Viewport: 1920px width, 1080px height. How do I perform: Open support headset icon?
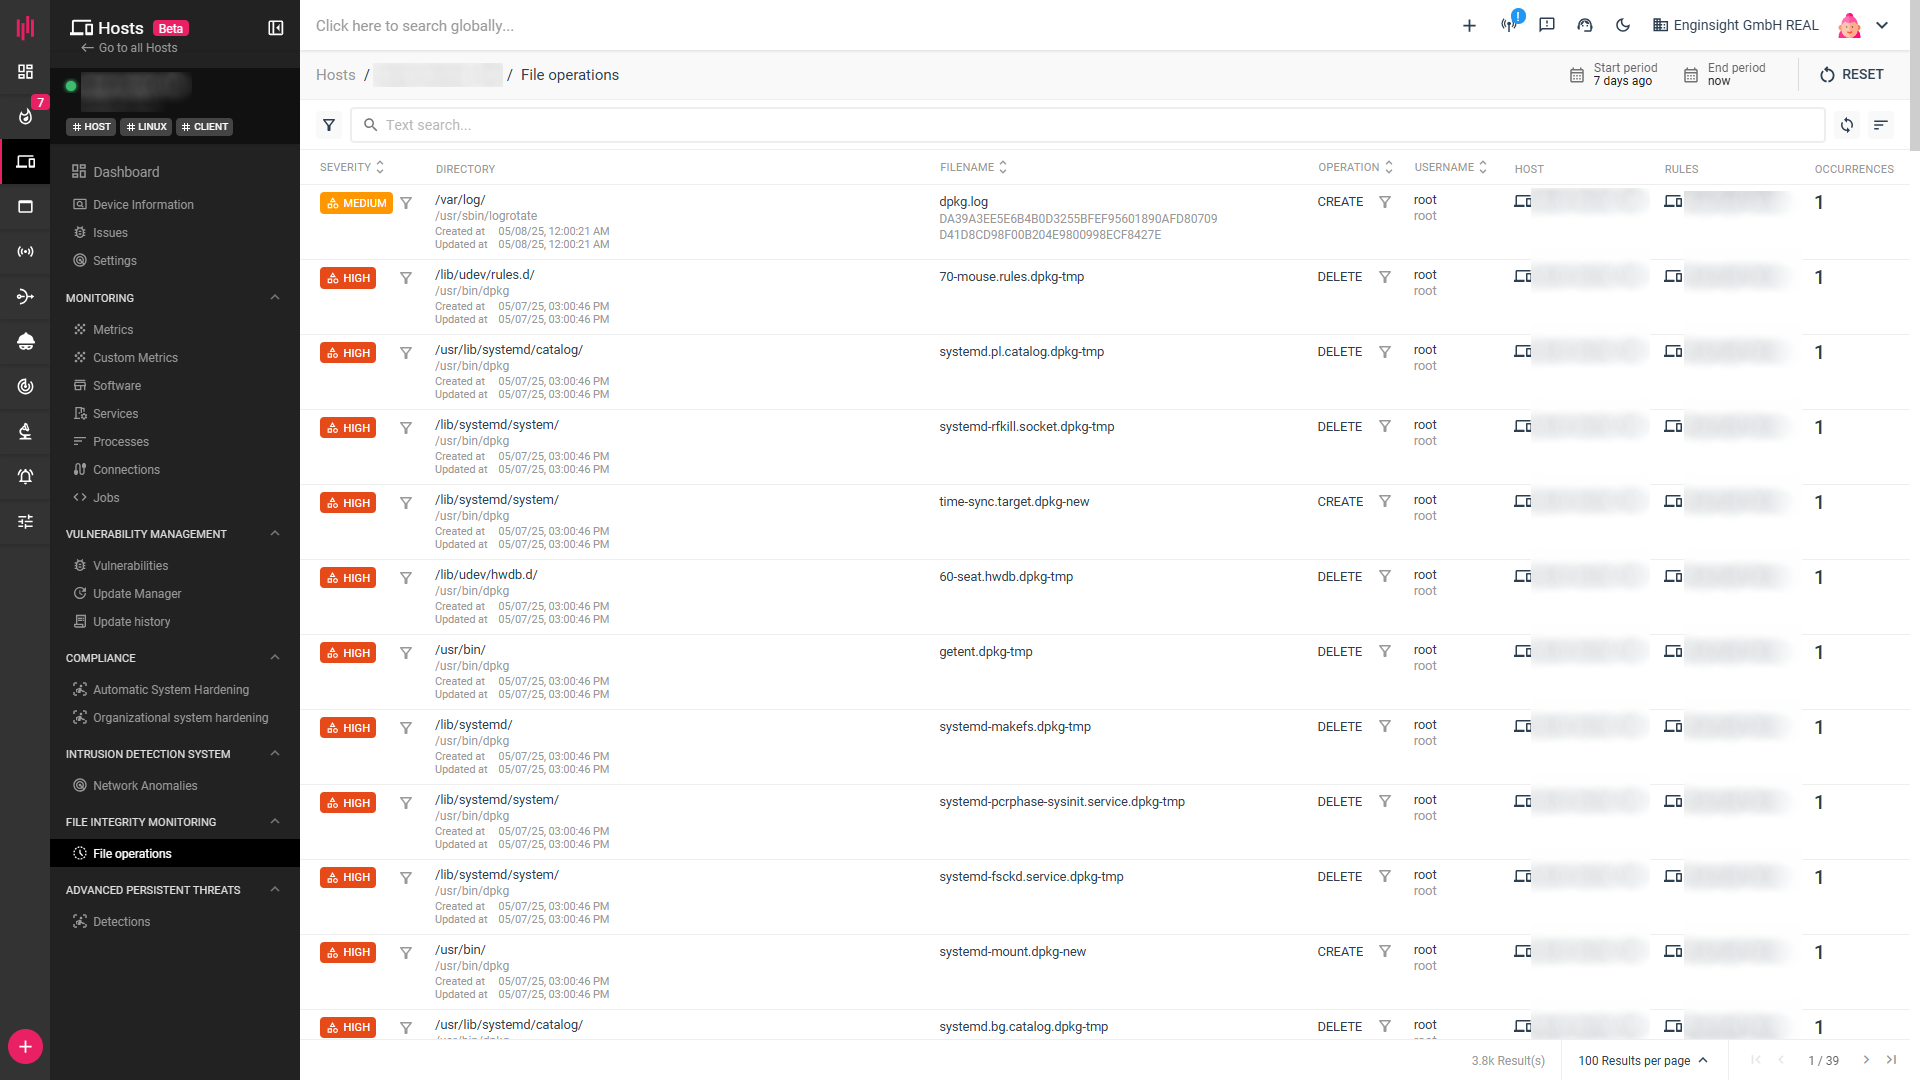[x=1585, y=26]
